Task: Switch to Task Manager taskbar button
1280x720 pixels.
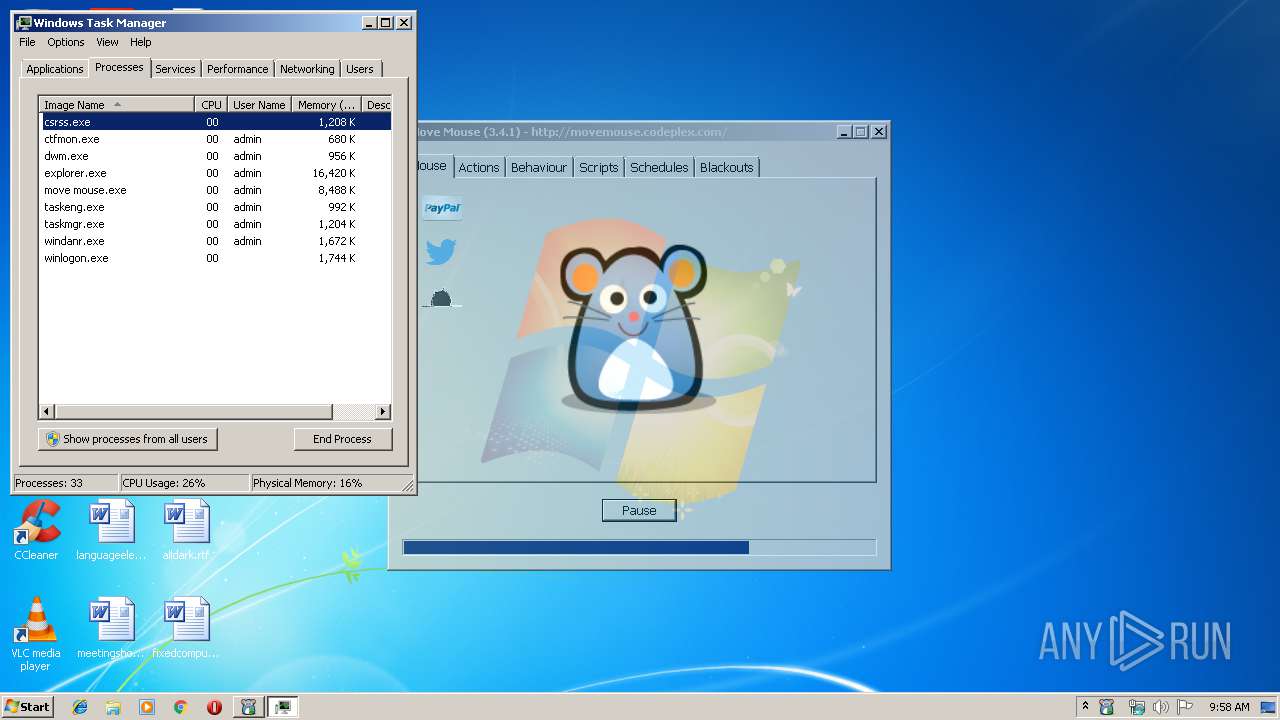Action: coord(283,707)
